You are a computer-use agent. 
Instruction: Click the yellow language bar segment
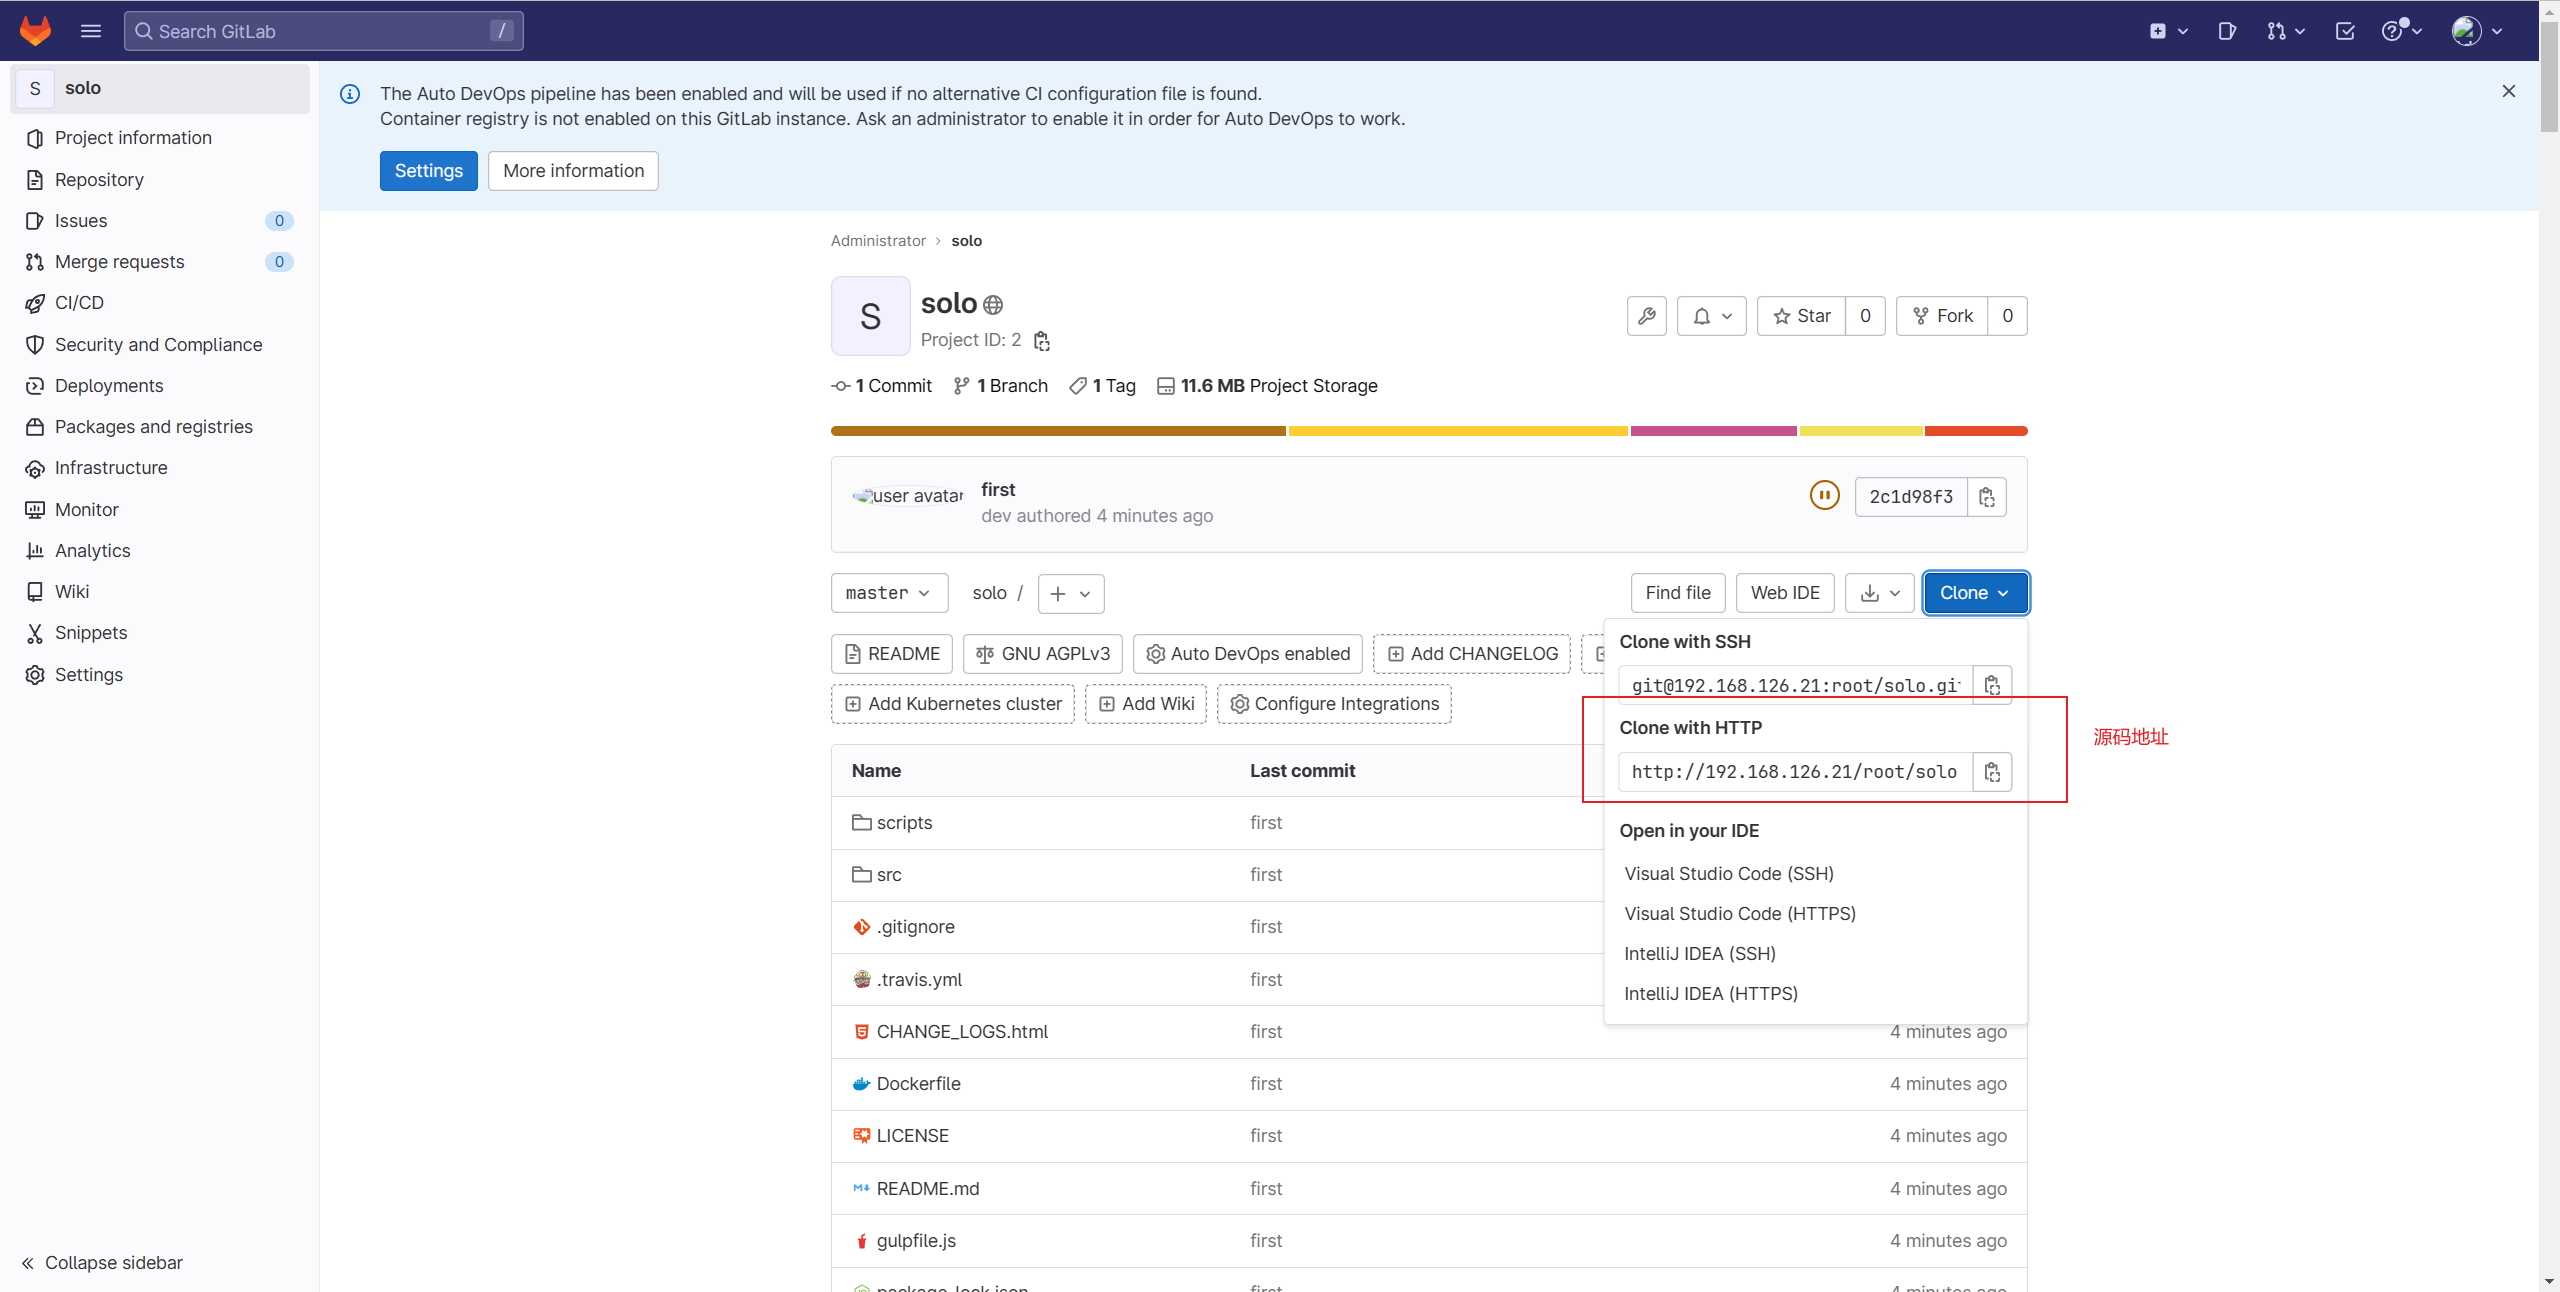pyautogui.click(x=1458, y=431)
